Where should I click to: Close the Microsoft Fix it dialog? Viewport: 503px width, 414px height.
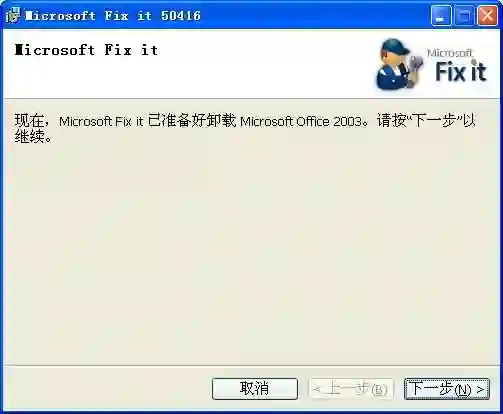[487, 15]
